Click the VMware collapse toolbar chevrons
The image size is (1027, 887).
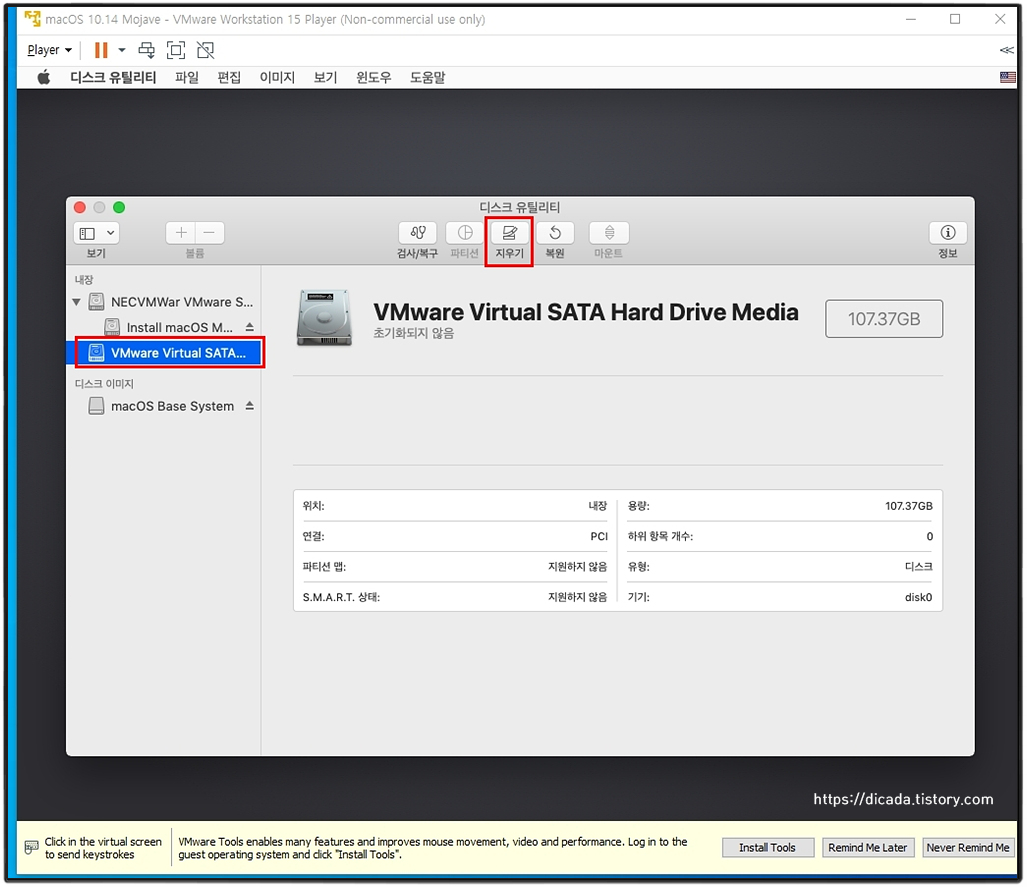[1007, 50]
